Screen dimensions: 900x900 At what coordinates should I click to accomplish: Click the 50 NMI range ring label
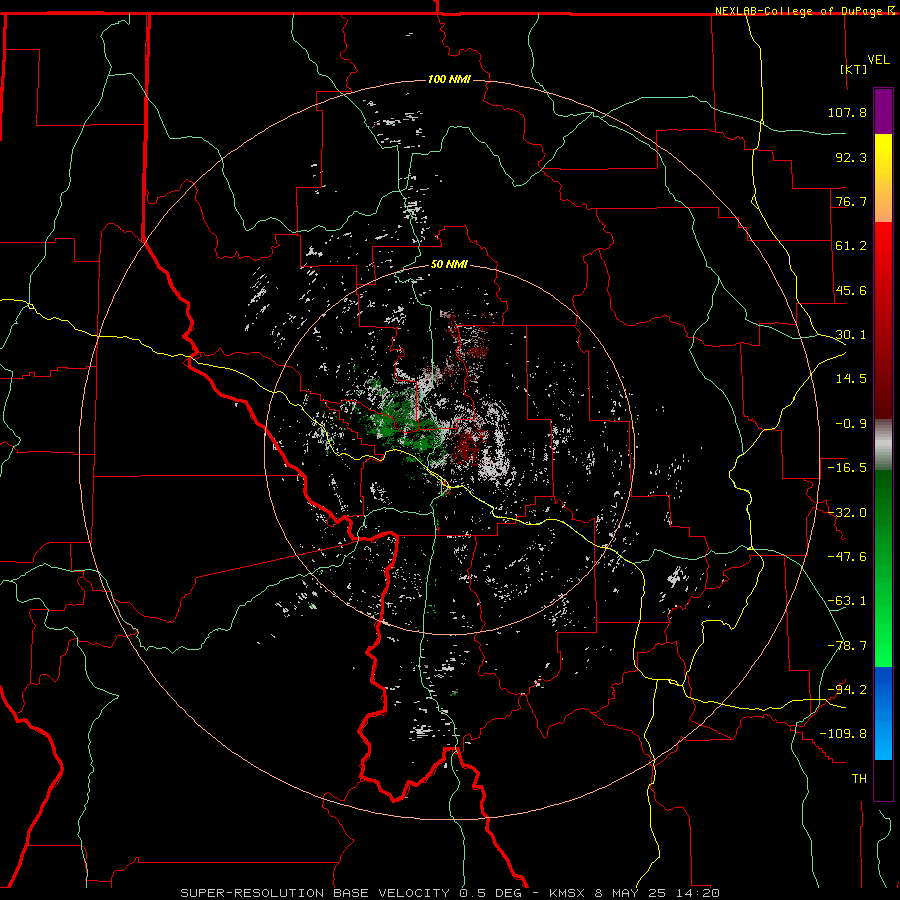449,264
